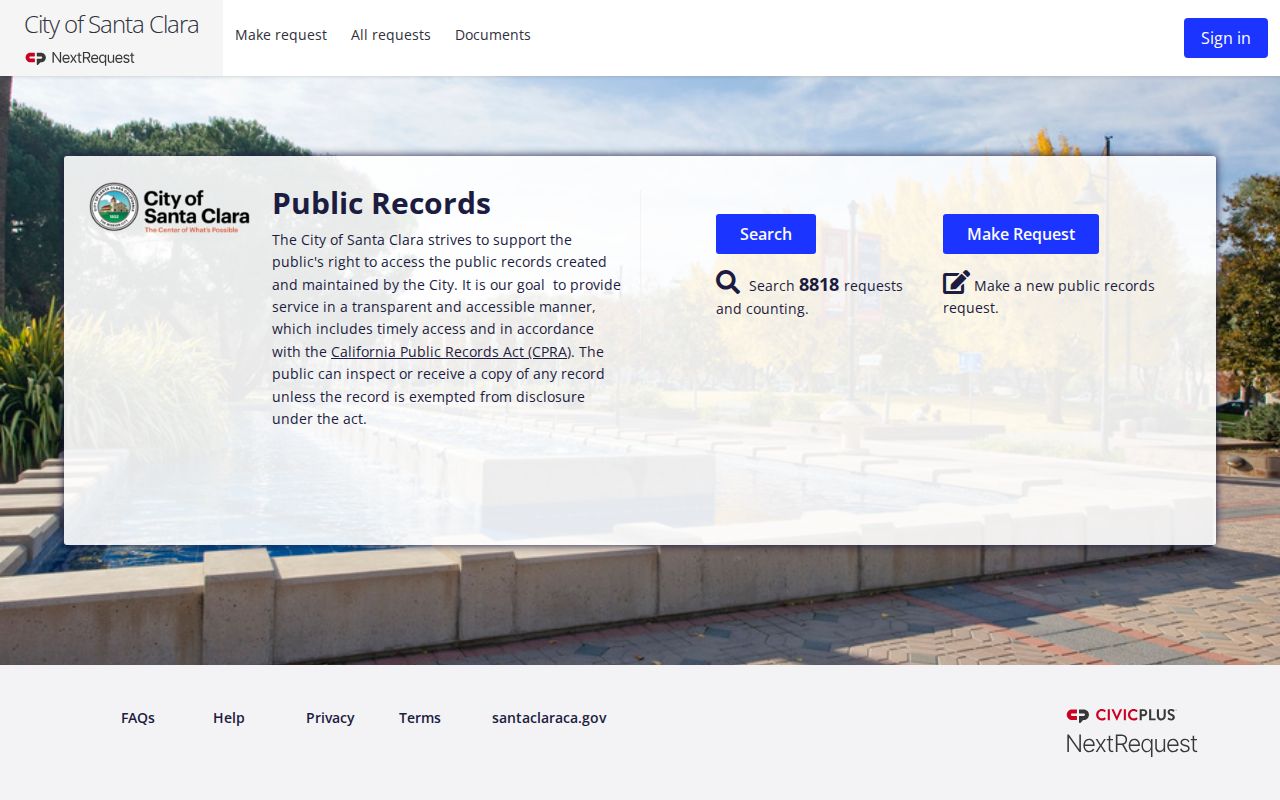Click the blue Make Request button

[1021, 234]
